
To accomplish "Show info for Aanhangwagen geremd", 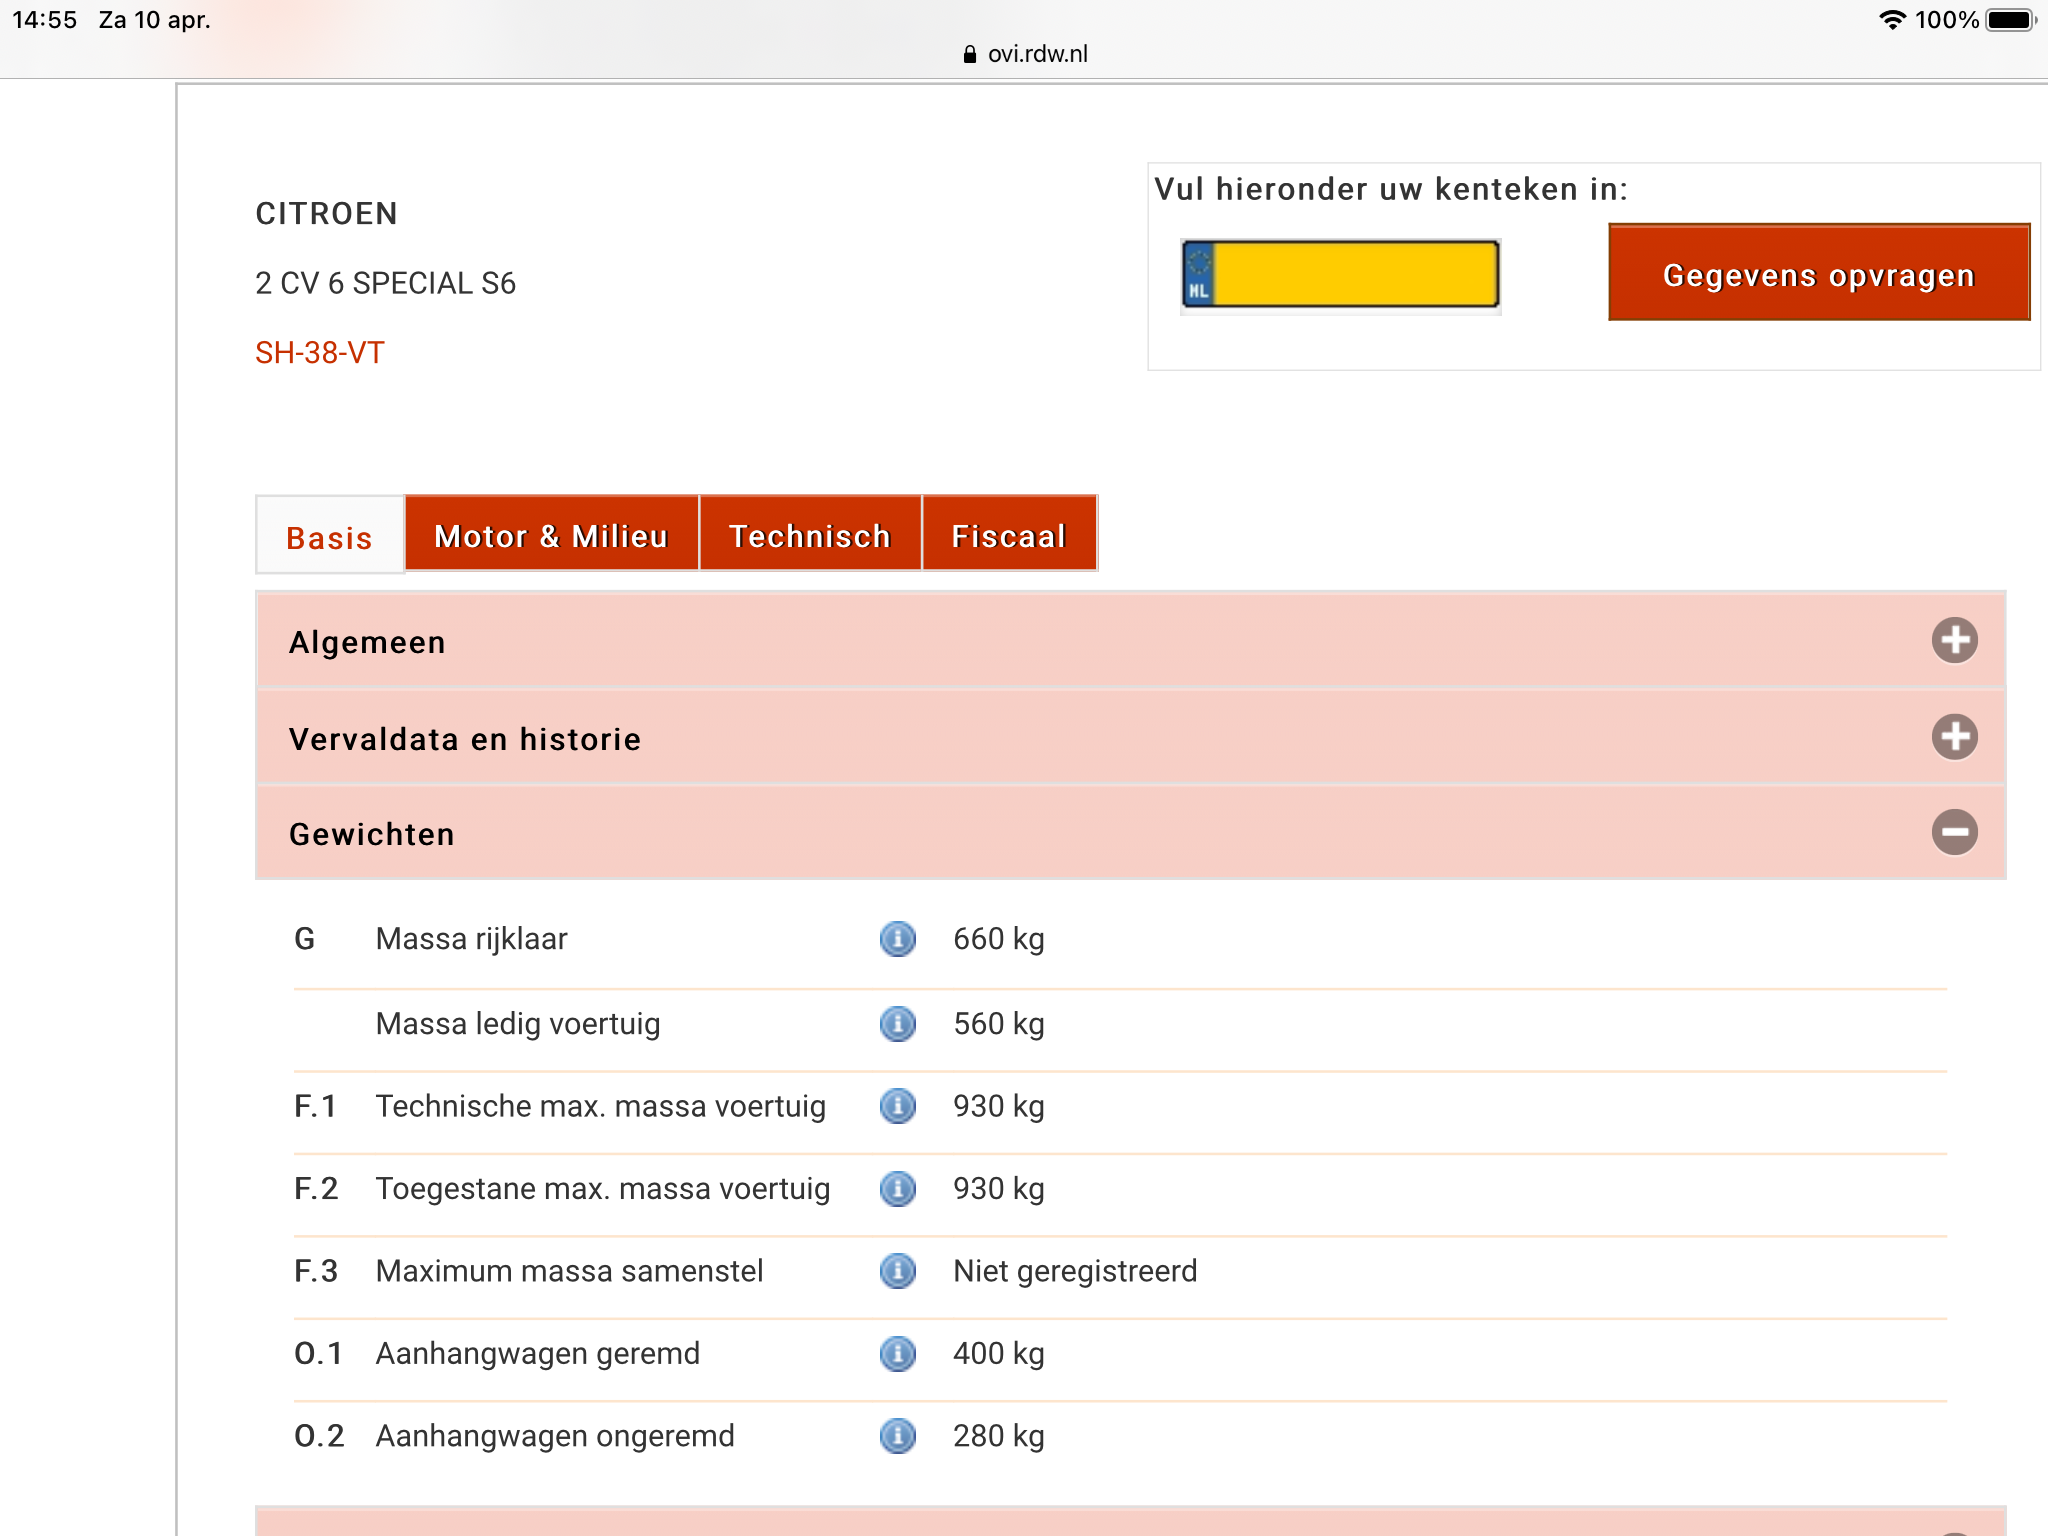I will tap(897, 1354).
